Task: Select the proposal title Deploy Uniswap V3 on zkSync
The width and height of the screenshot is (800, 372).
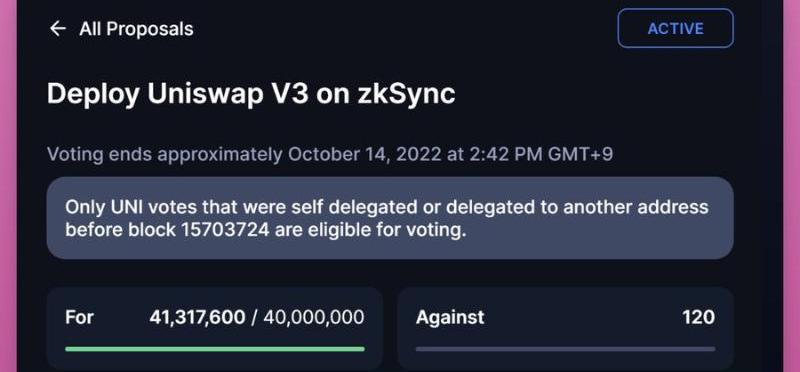Action: point(251,94)
